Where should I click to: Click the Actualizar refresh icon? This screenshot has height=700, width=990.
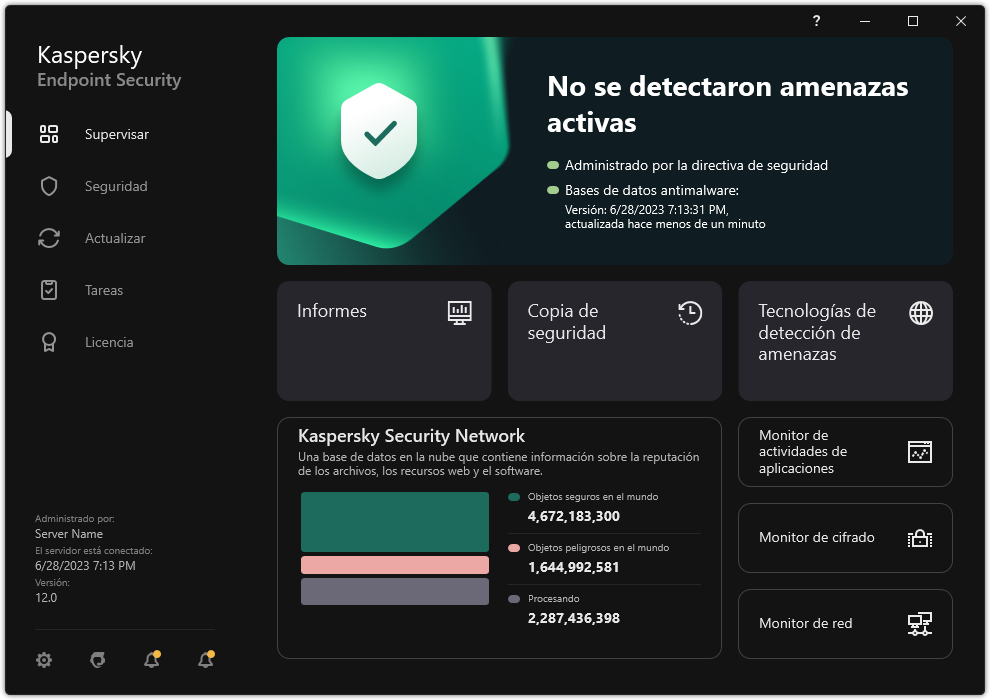tap(48, 238)
